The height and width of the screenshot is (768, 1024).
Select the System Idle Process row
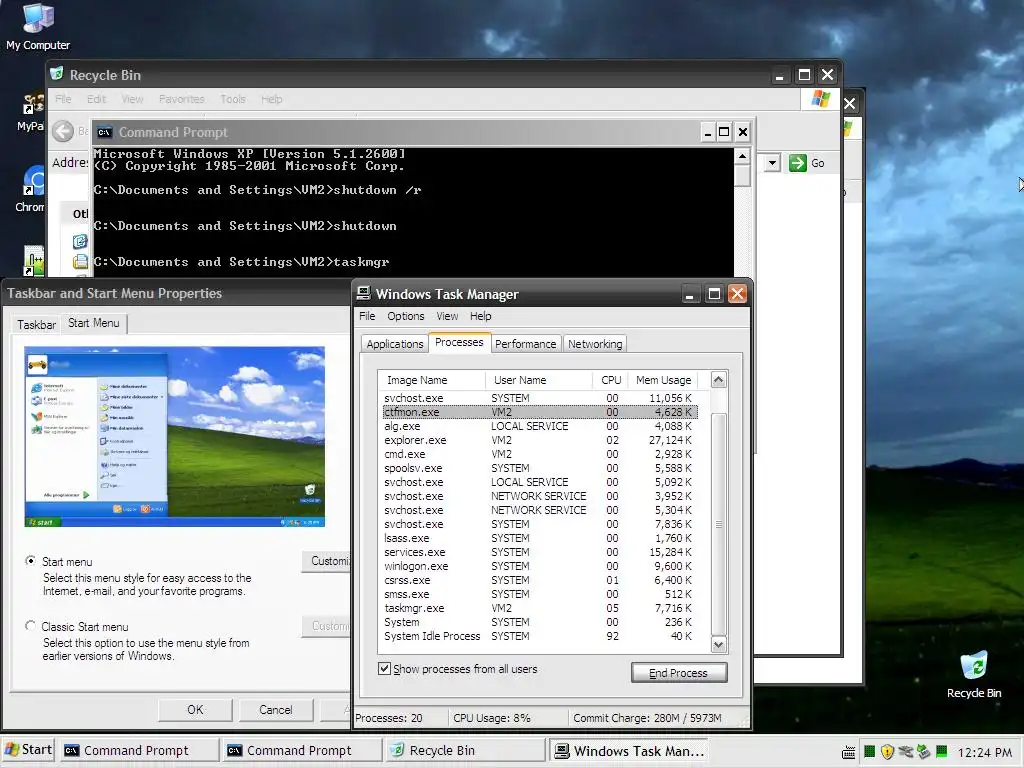pos(539,636)
